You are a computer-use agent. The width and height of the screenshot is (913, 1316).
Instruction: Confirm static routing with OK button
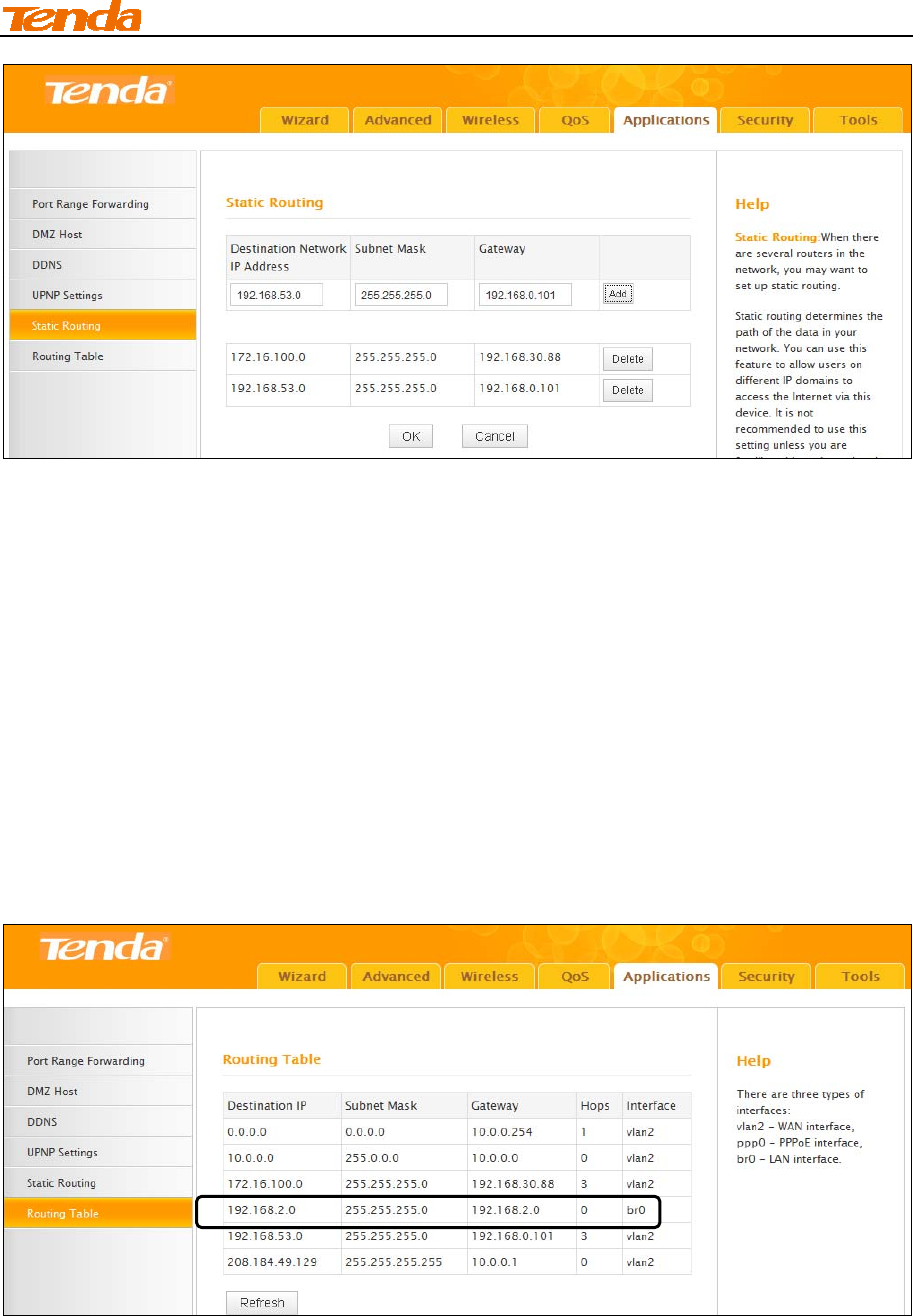pyautogui.click(x=411, y=436)
